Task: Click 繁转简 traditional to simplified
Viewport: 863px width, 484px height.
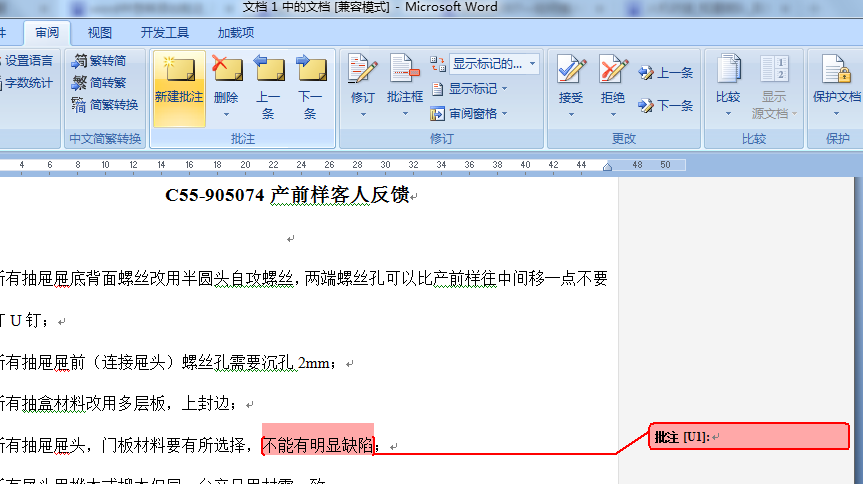Action: pyautogui.click(x=99, y=61)
